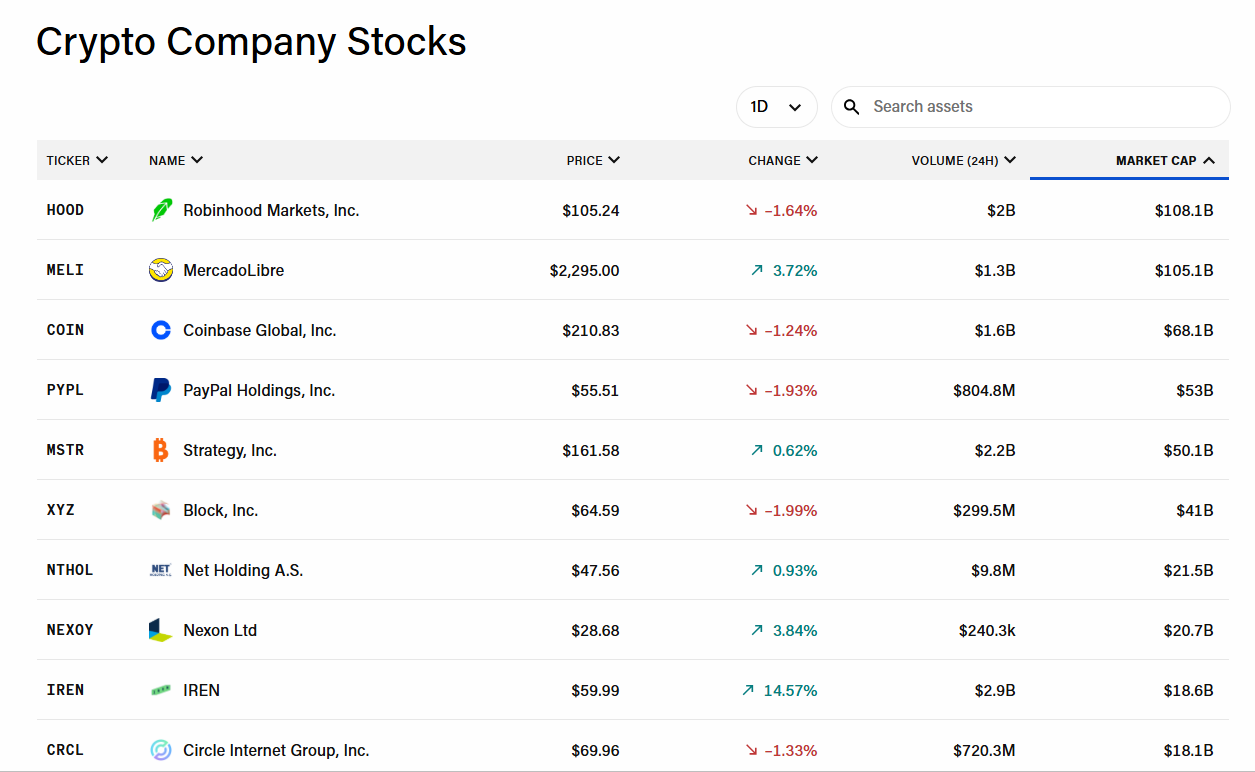
Task: Click the Nexon Ltd logo icon
Action: (161, 630)
